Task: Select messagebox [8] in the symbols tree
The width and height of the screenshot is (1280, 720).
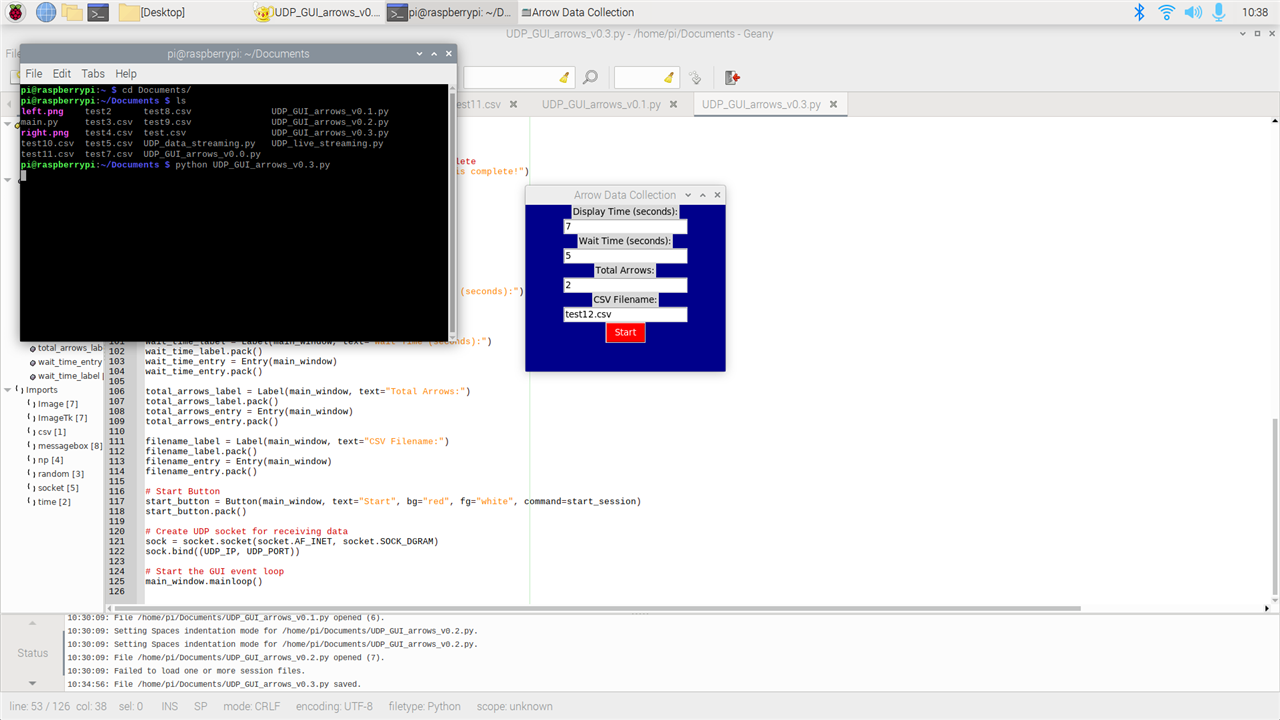Action: click(70, 446)
